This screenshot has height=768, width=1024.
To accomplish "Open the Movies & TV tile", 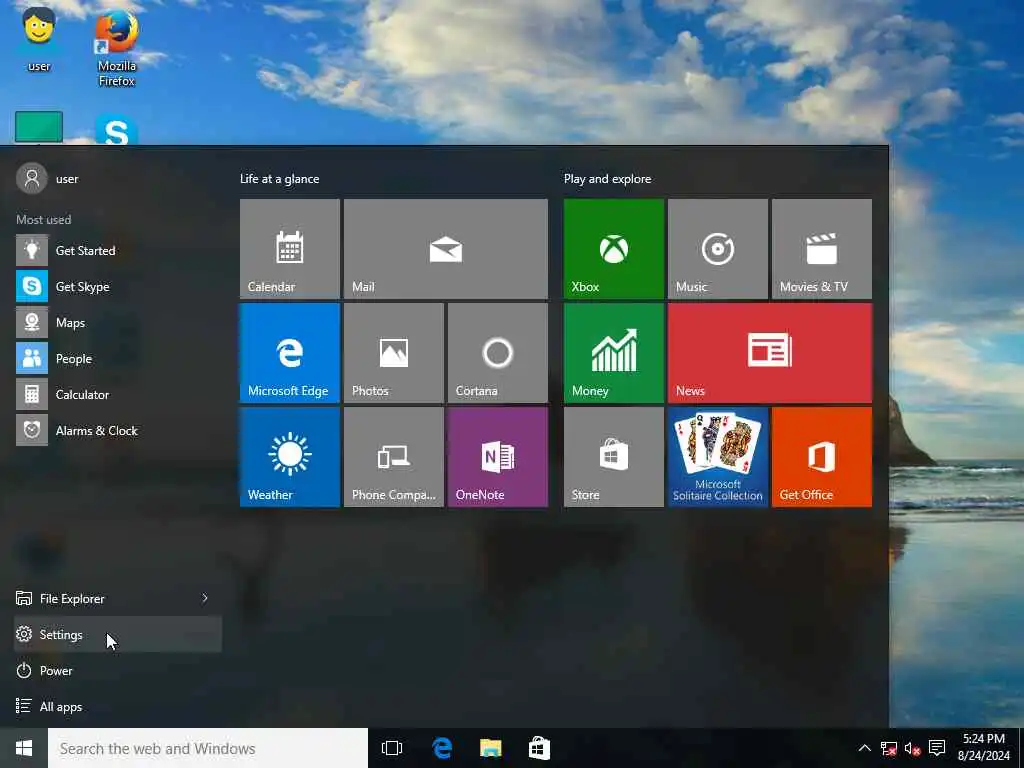I will click(x=822, y=249).
